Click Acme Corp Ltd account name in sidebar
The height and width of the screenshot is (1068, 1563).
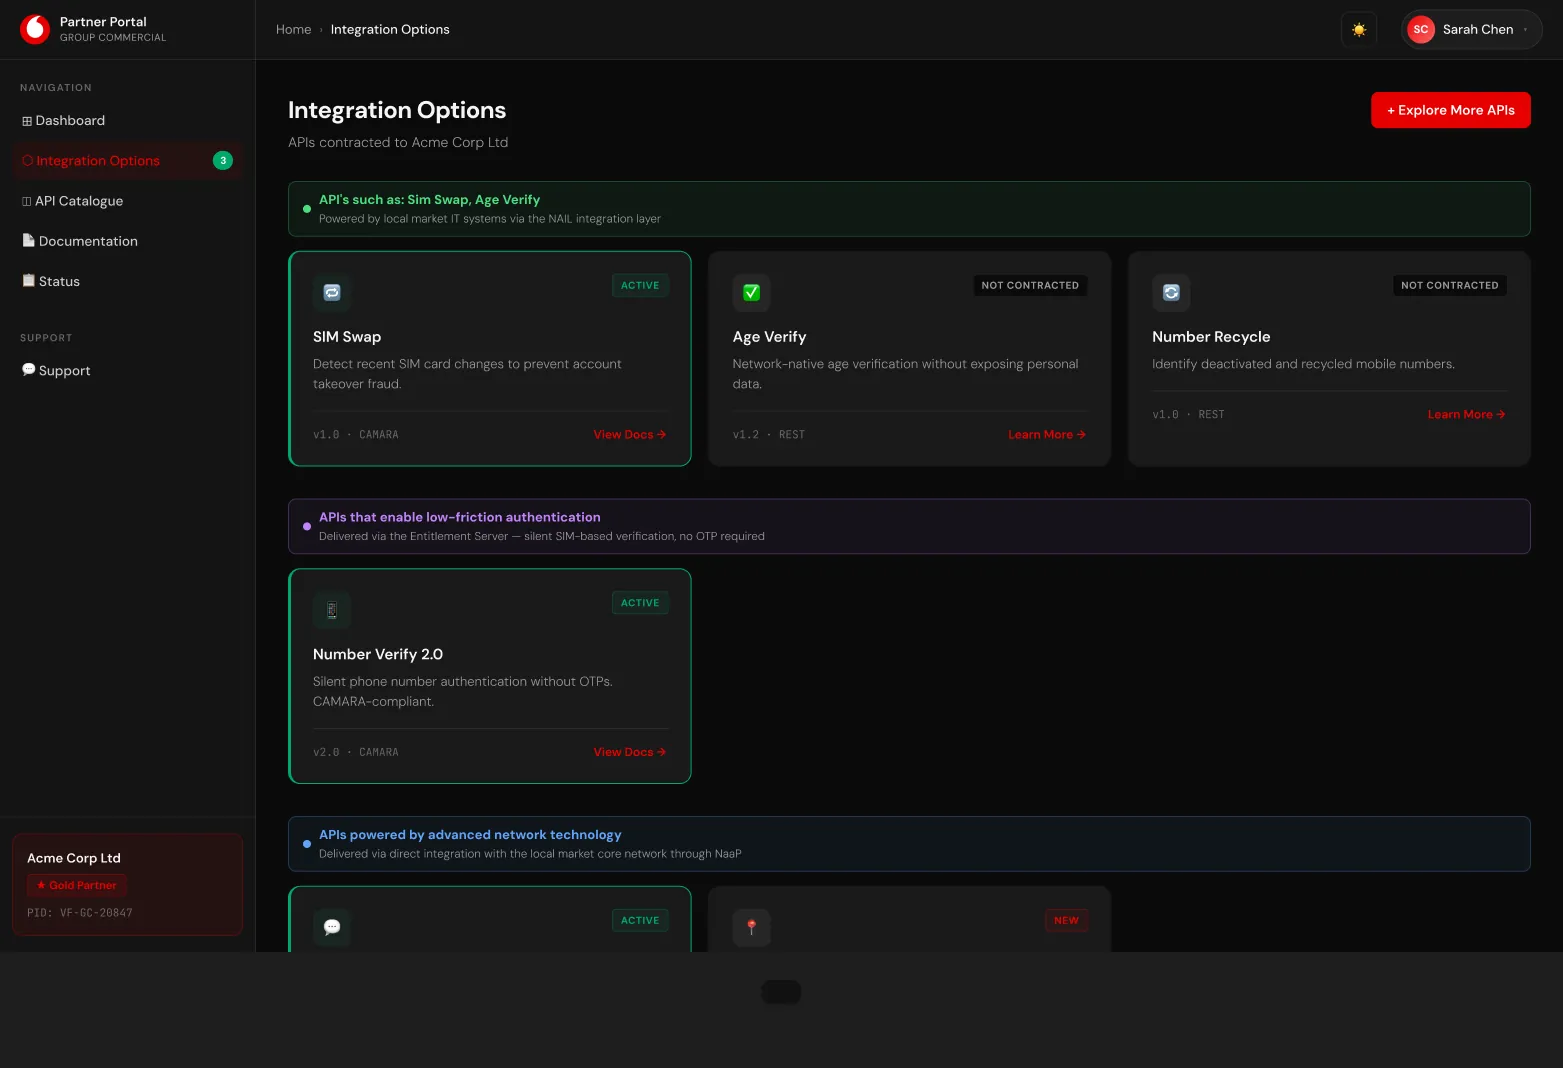pyautogui.click(x=74, y=858)
